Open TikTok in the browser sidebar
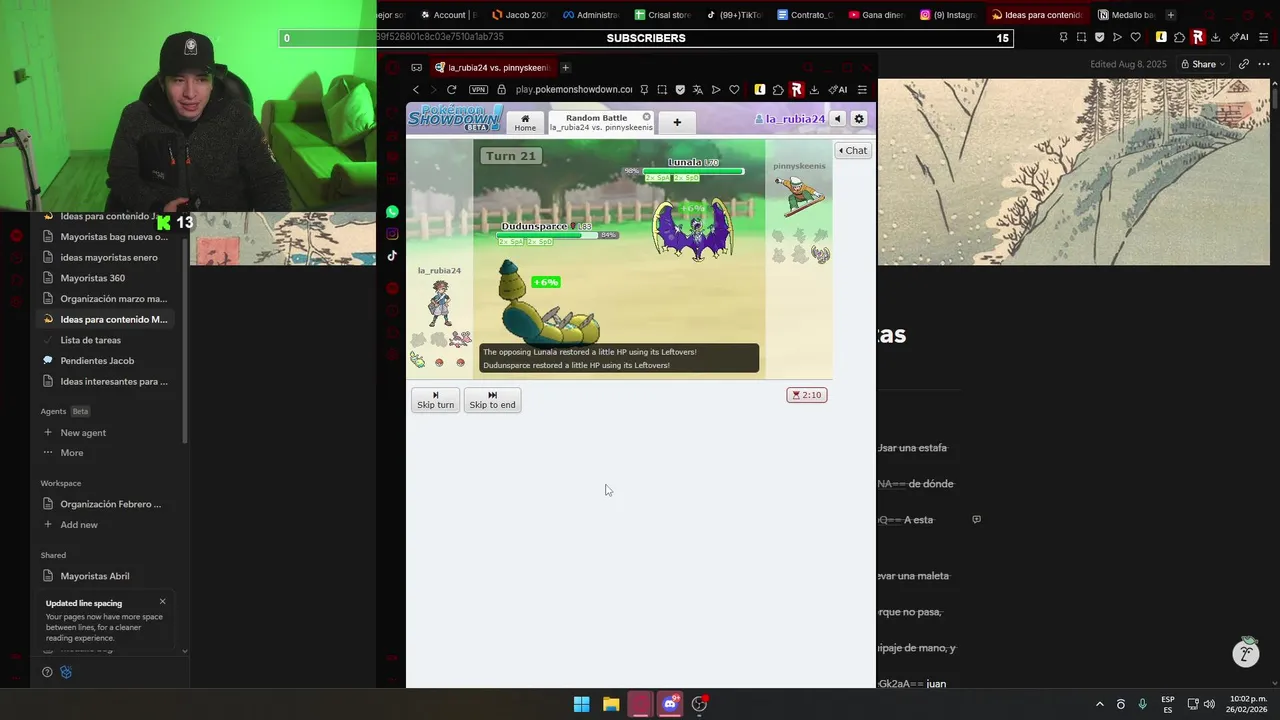The width and height of the screenshot is (1280, 720). click(392, 256)
